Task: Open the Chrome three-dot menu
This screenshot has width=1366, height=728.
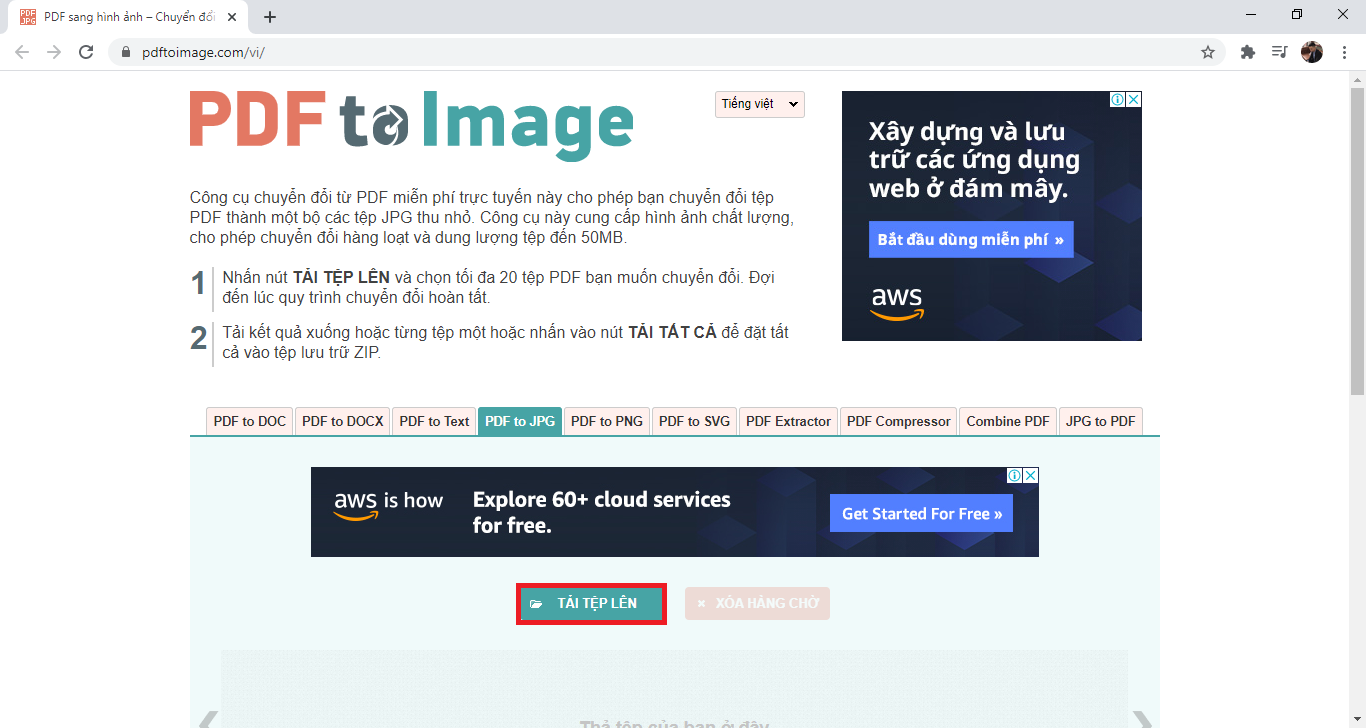Action: point(1343,52)
